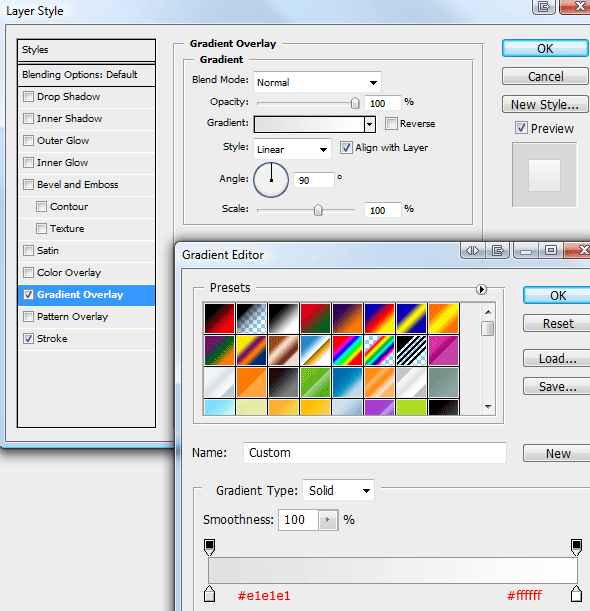
Task: Click the Angle dial control
Action: [x=271, y=180]
